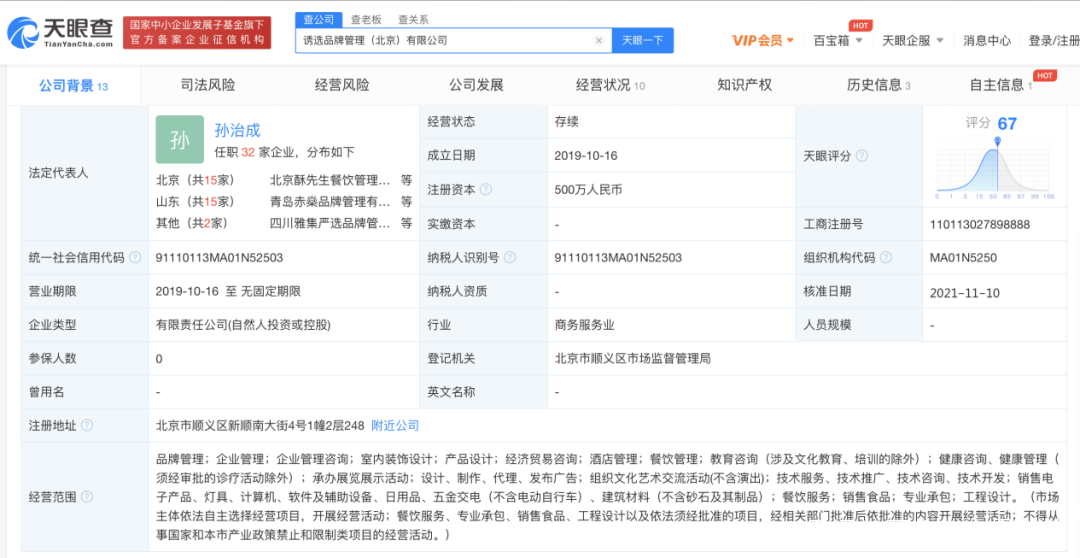The width and height of the screenshot is (1080, 558).
Task: Clear the search box with the X icon
Action: [598, 41]
